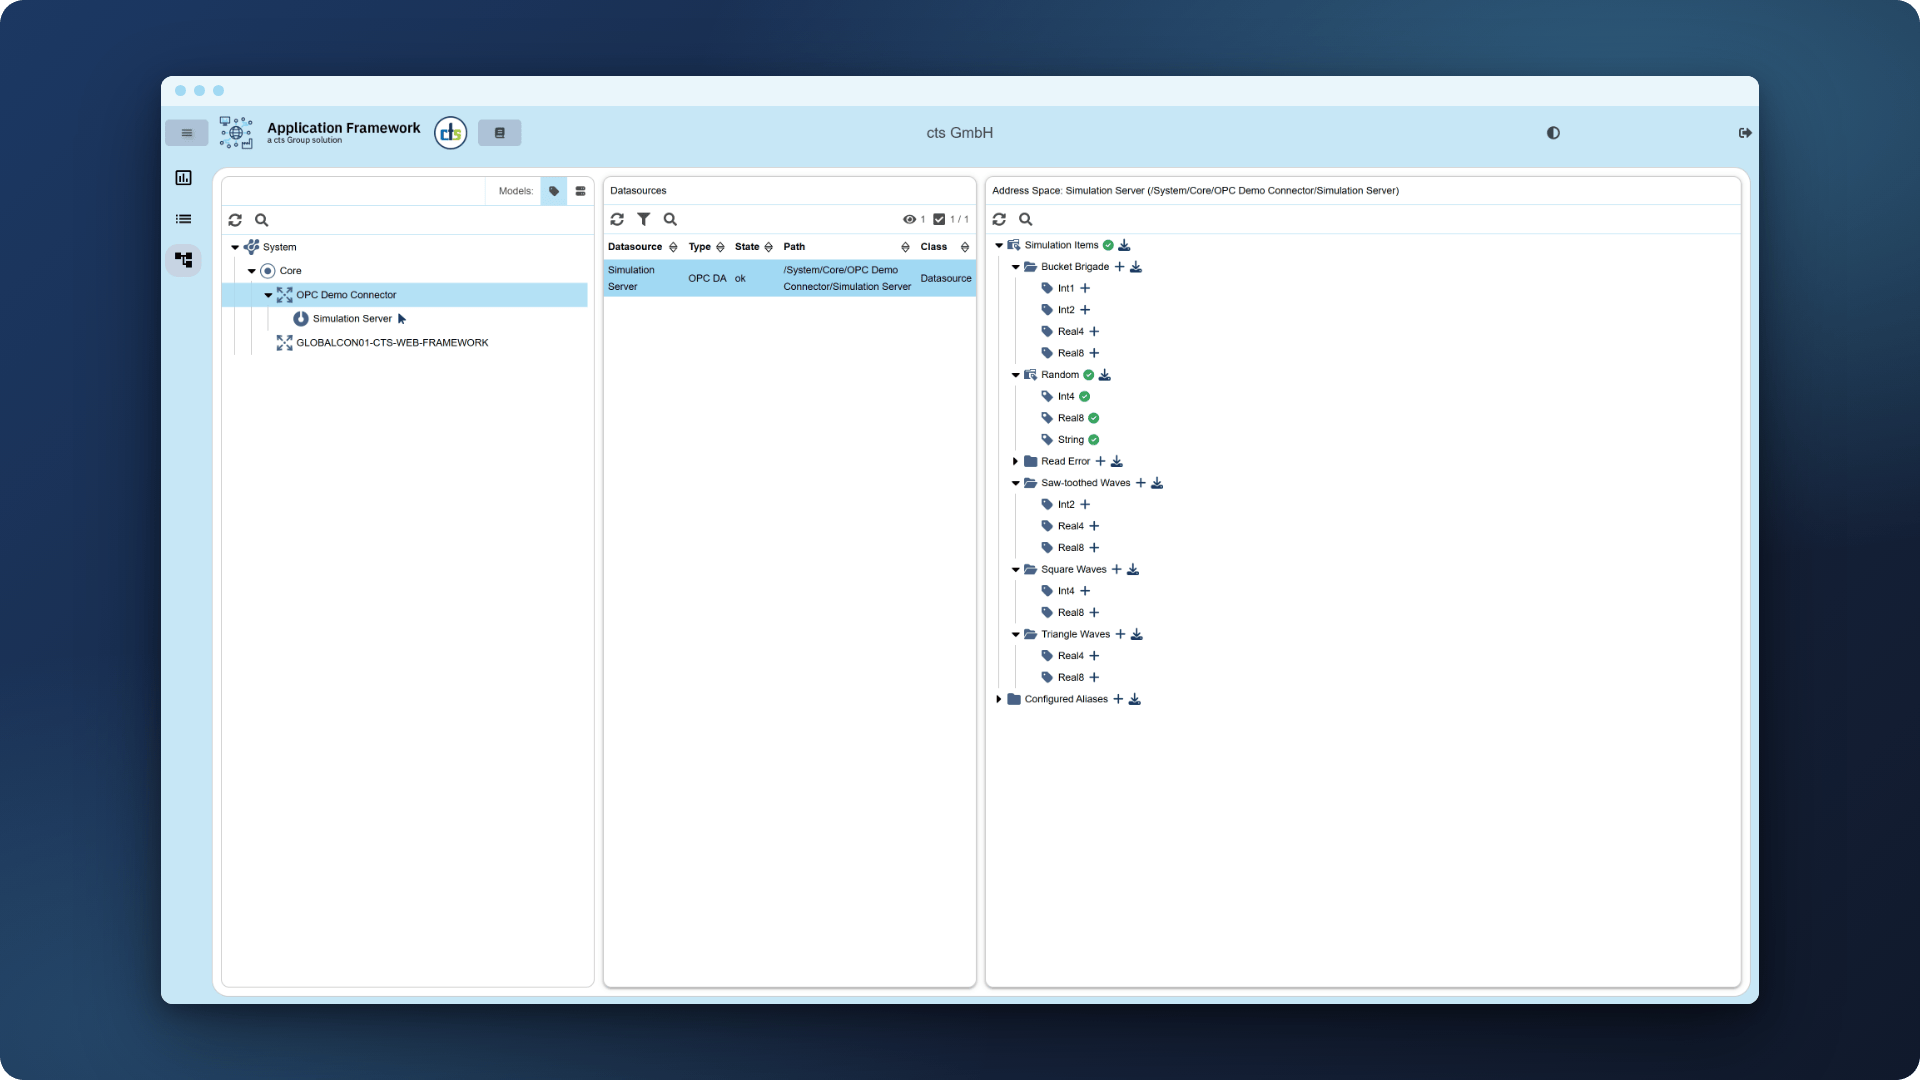The height and width of the screenshot is (1080, 1920).
Task: Download the Bucket Brigade folder
Action: pyautogui.click(x=1136, y=267)
